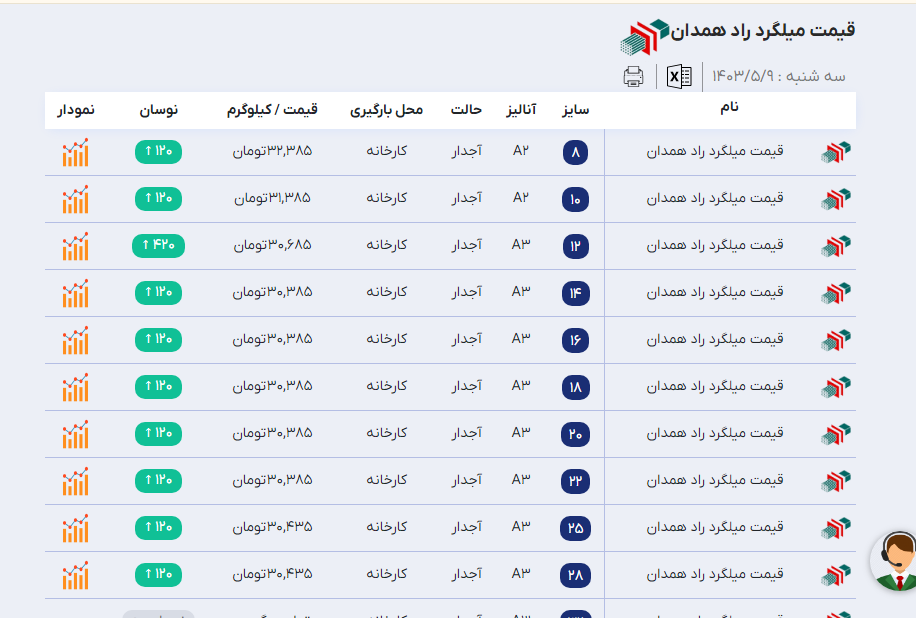
Task: Click the size 22 badge
Action: click(x=575, y=482)
